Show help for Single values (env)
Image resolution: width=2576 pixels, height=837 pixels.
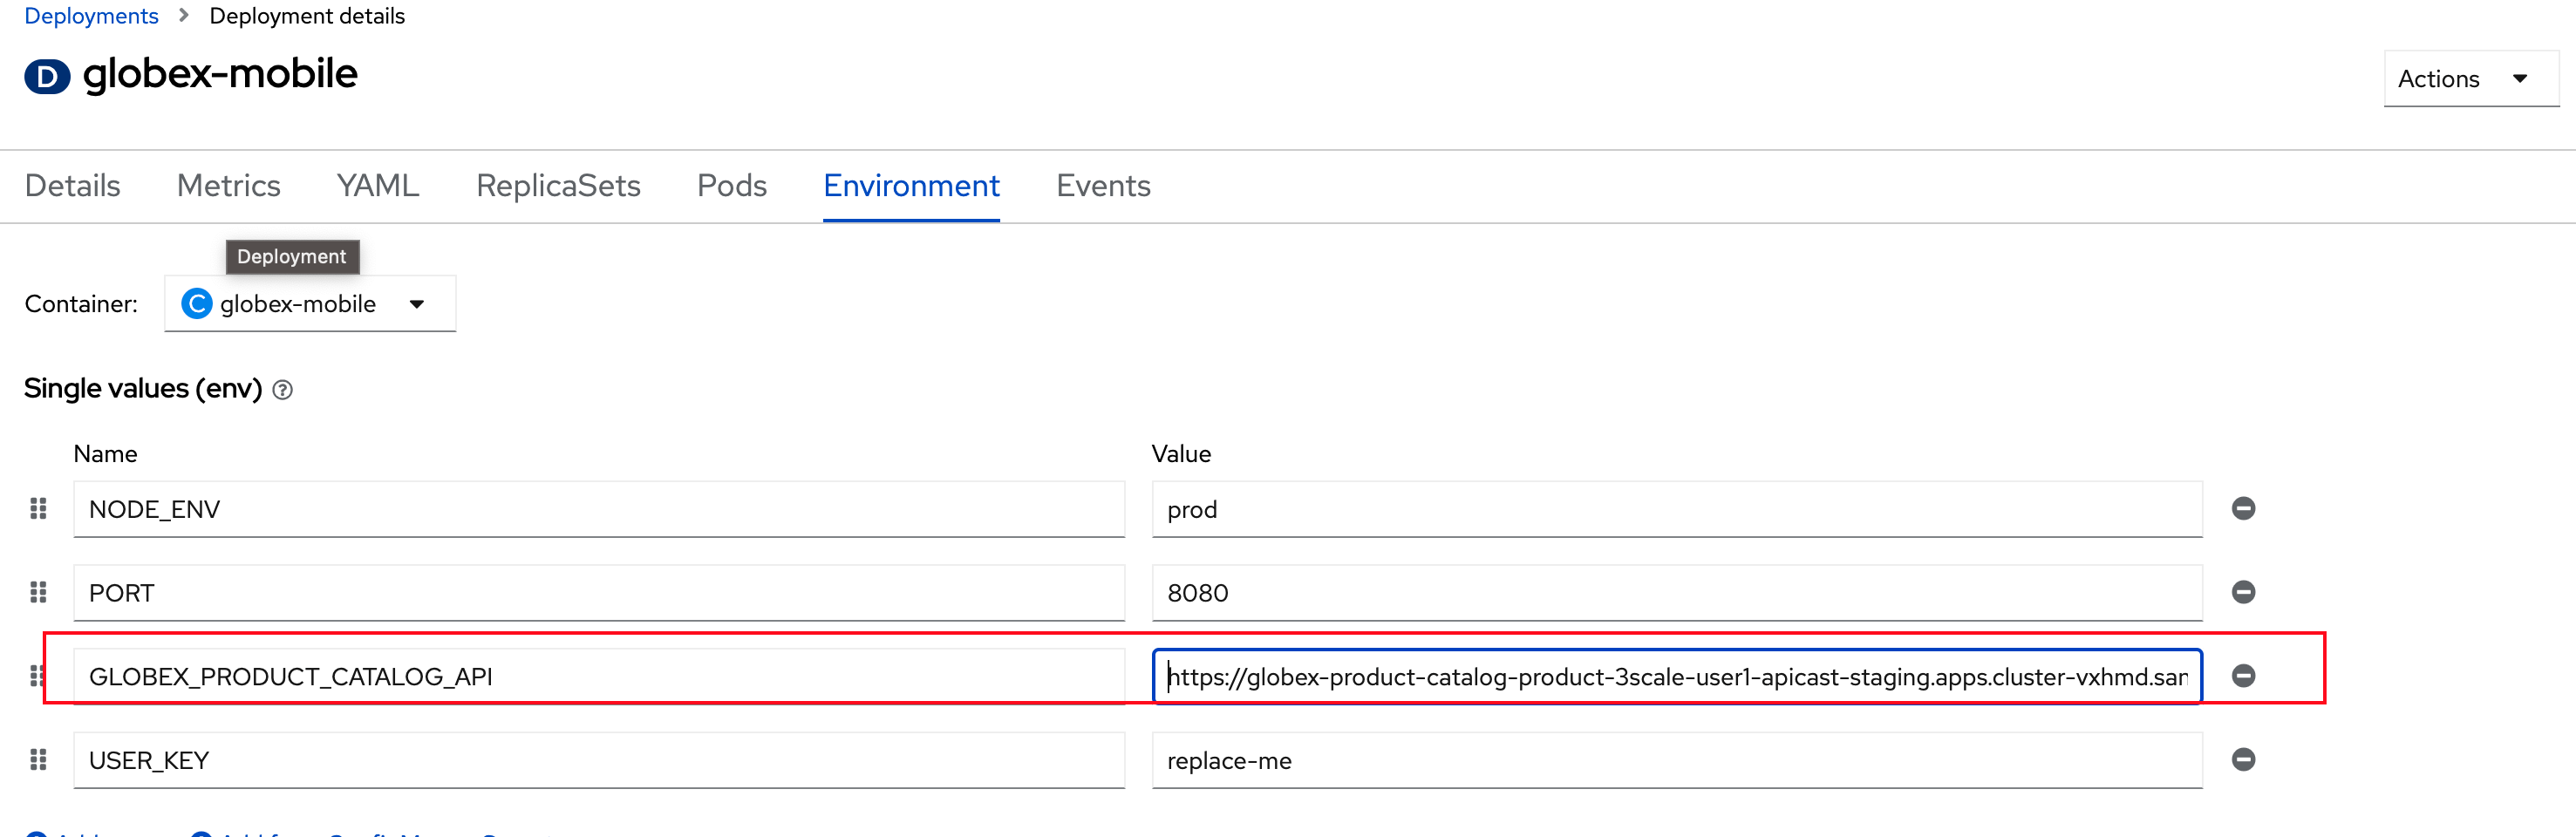283,390
